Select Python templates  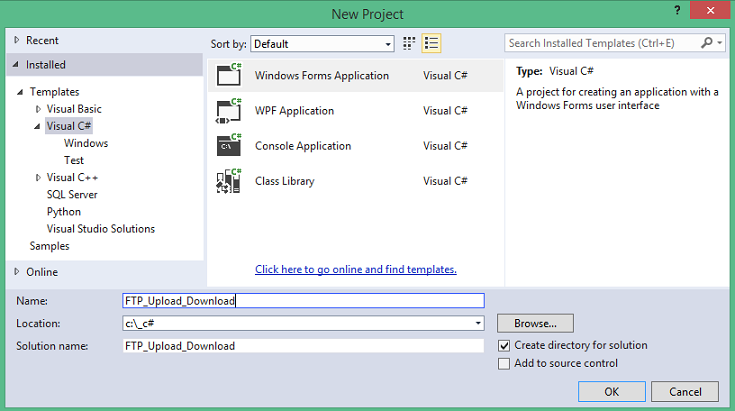[x=64, y=212]
